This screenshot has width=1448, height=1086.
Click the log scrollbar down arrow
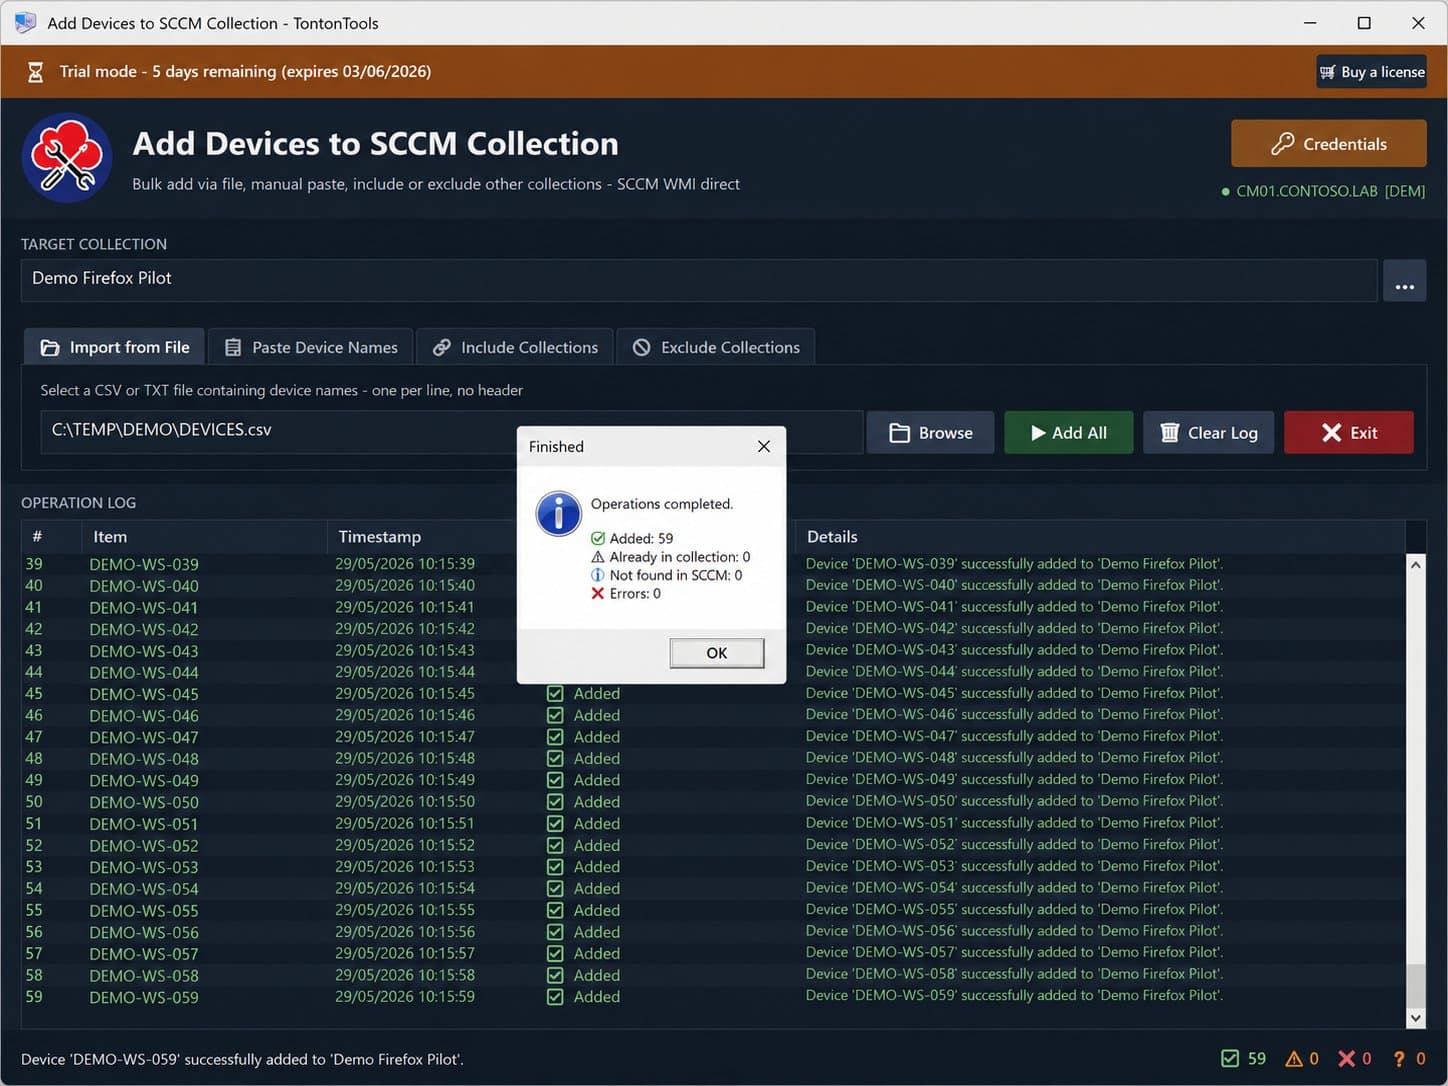coord(1415,1018)
